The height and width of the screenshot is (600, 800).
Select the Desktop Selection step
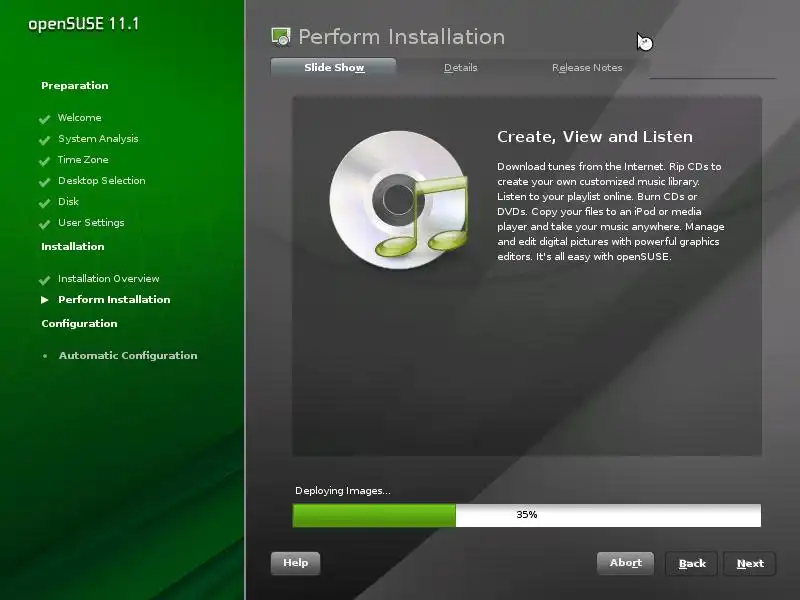(102, 181)
